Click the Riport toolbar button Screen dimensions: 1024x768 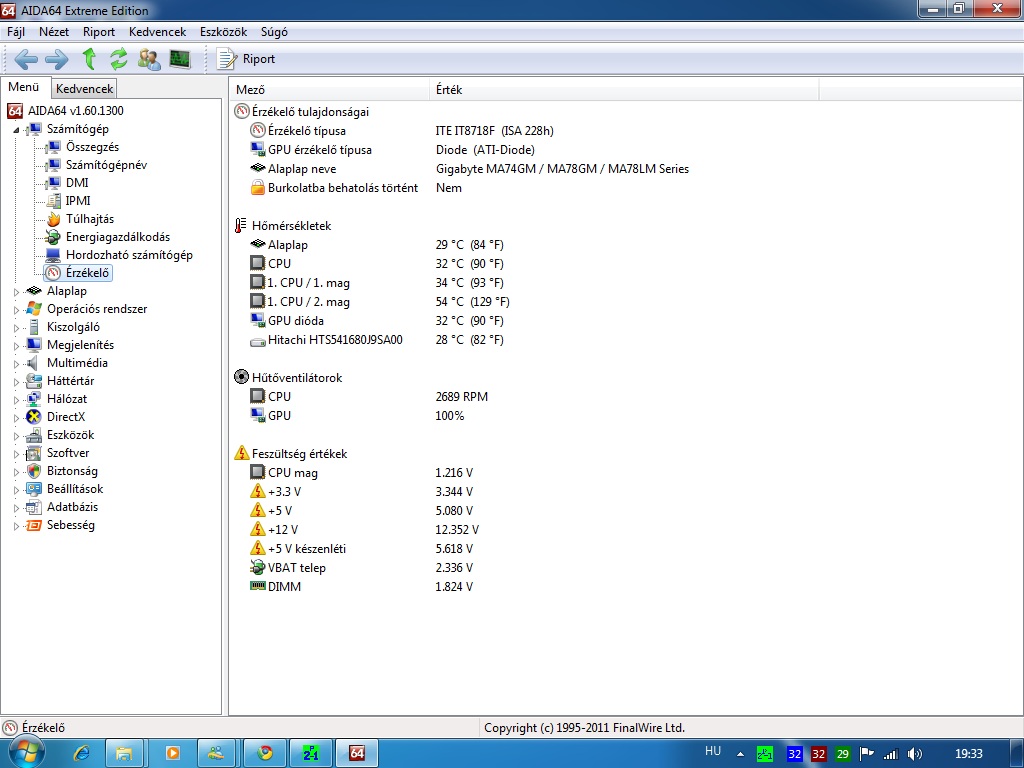[246, 59]
